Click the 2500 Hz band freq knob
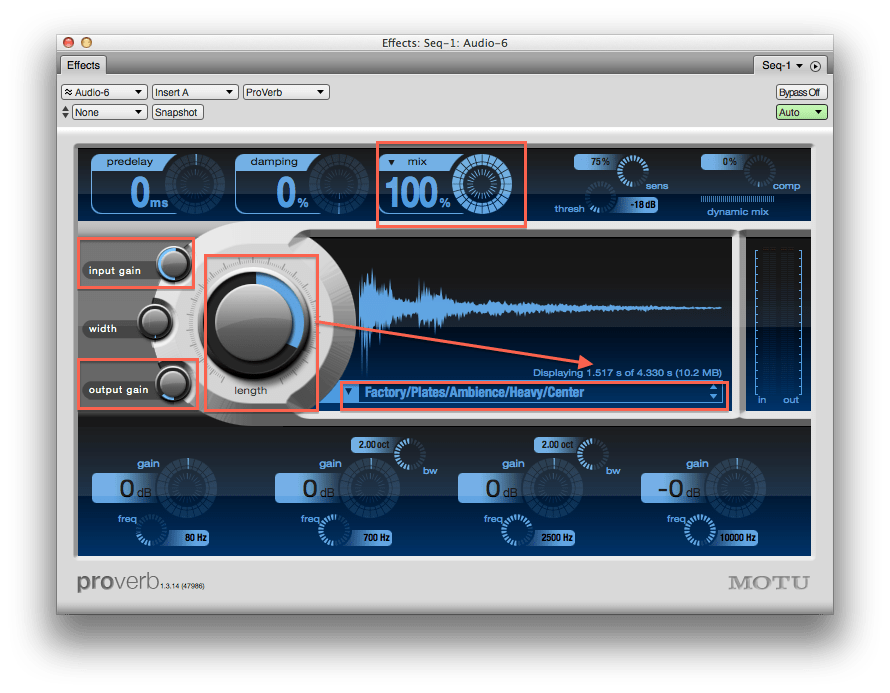This screenshot has width=890, height=693. (x=517, y=530)
